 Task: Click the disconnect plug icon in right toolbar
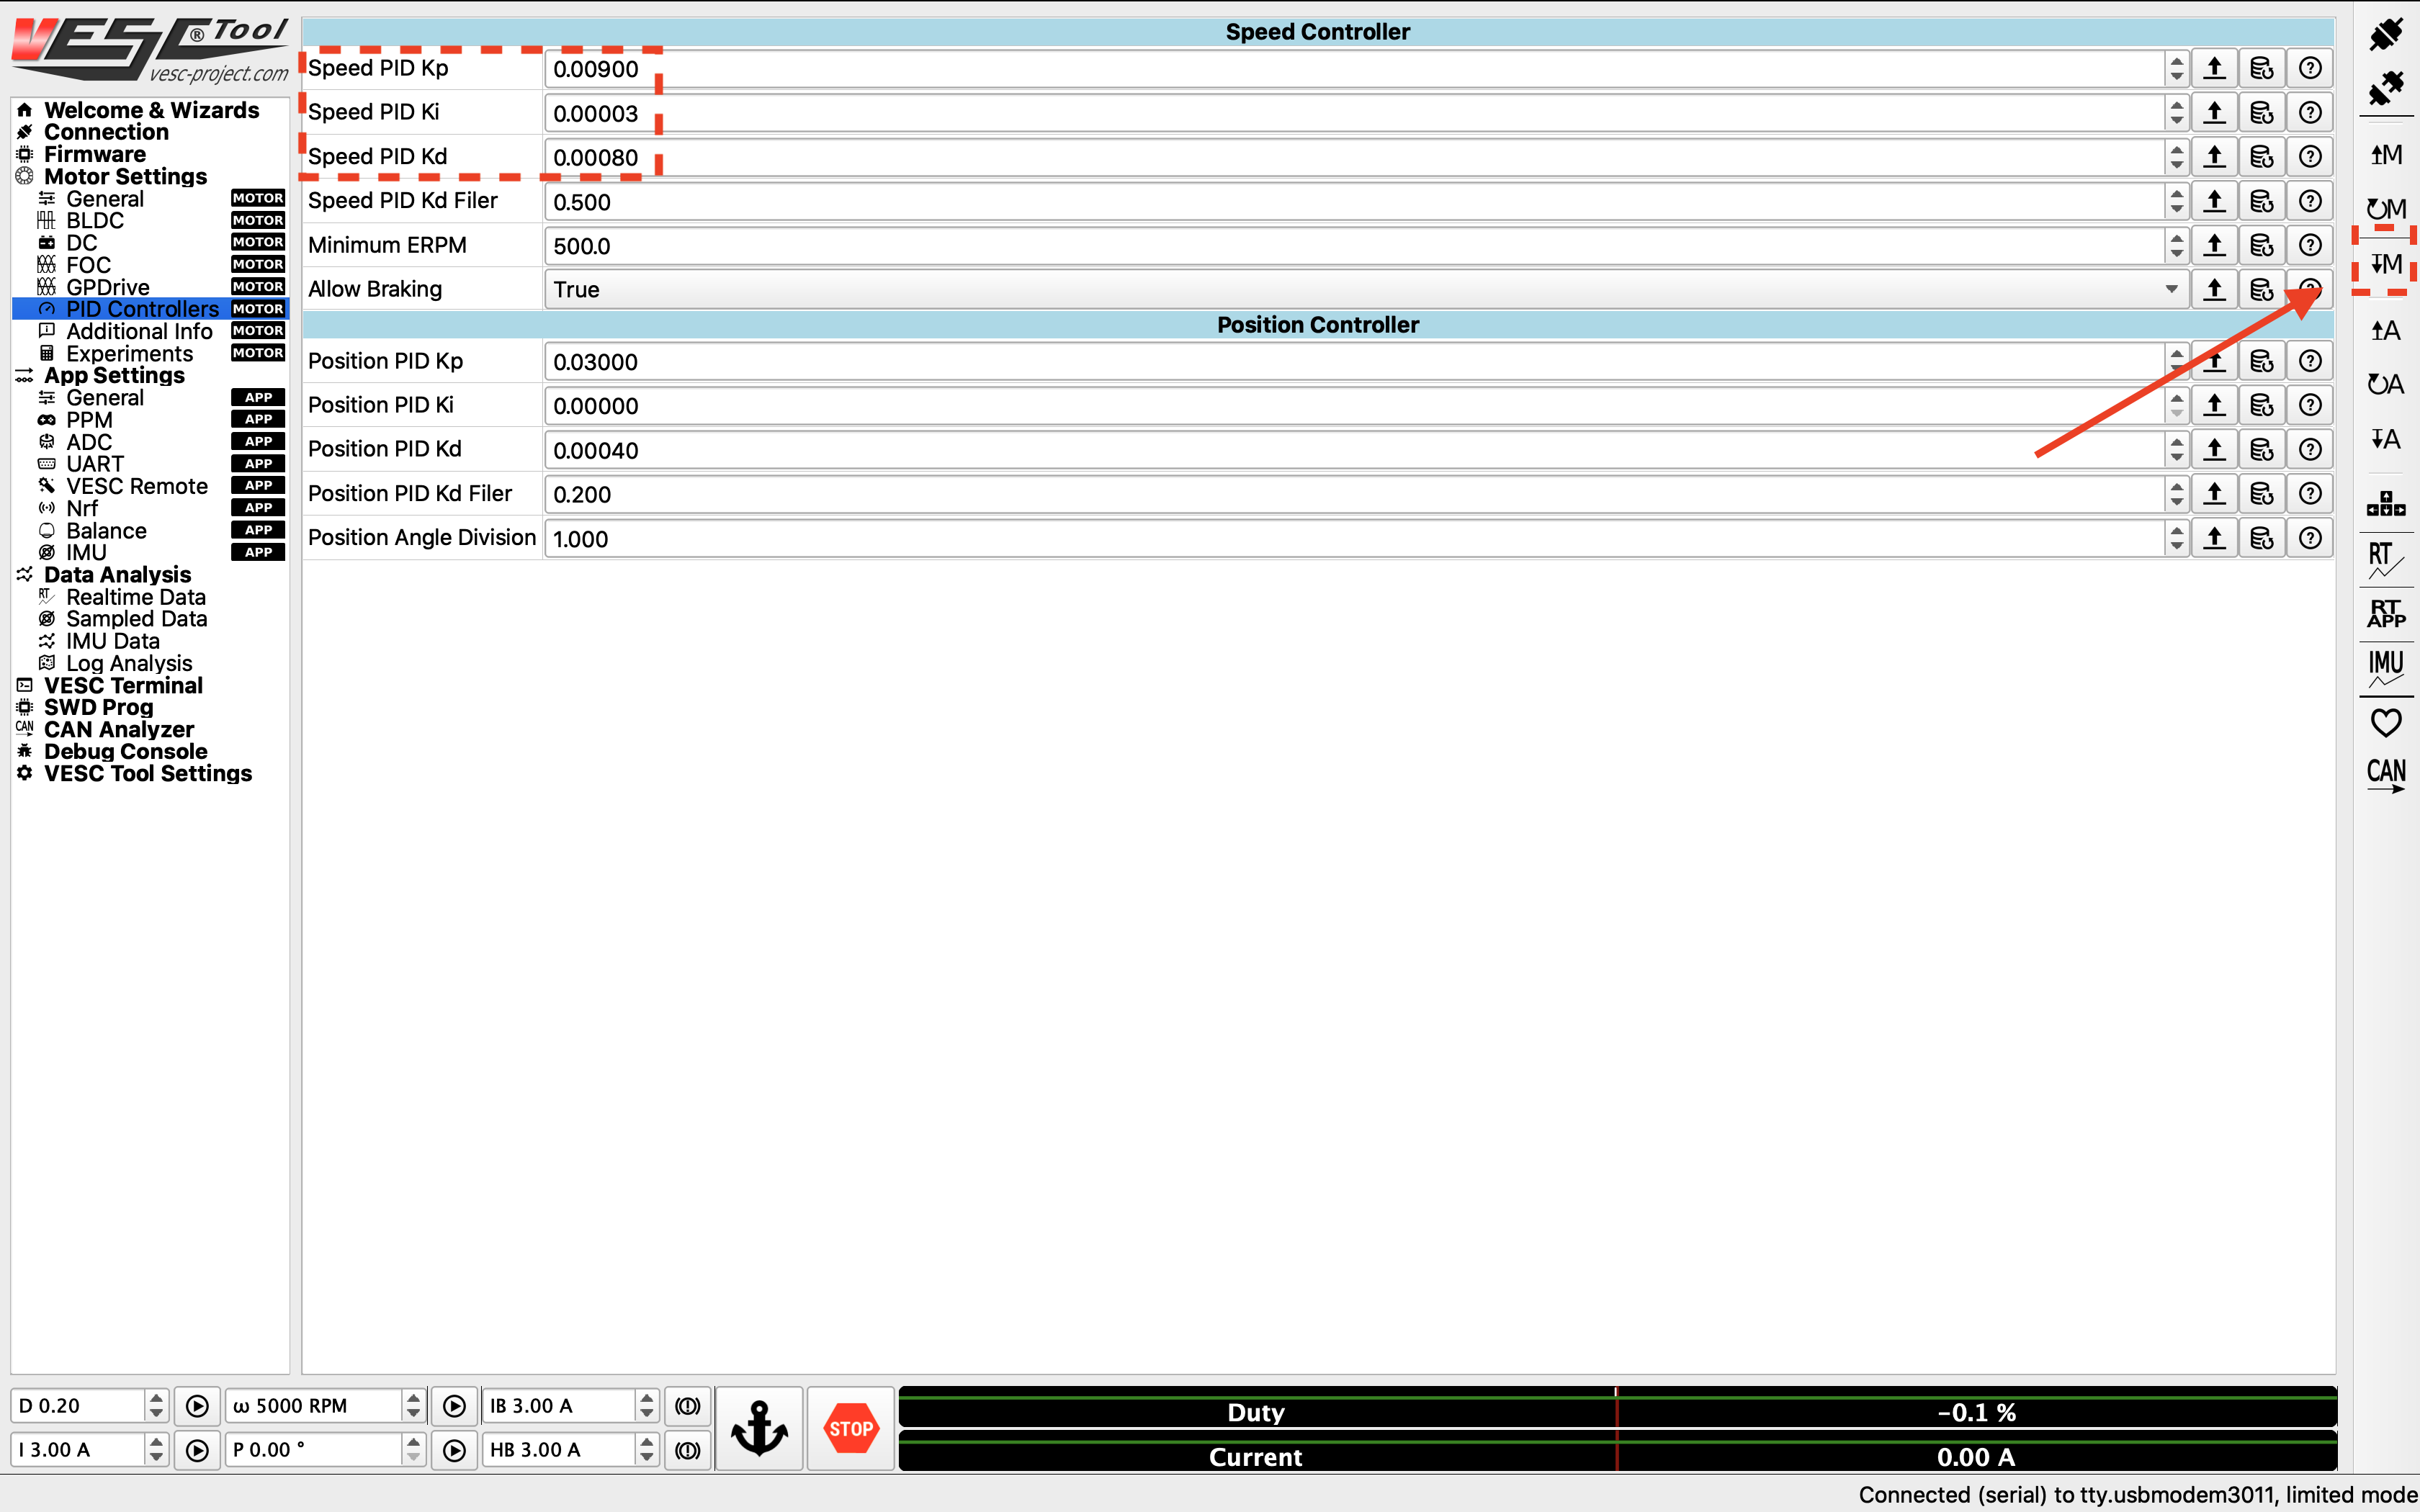[x=2386, y=89]
